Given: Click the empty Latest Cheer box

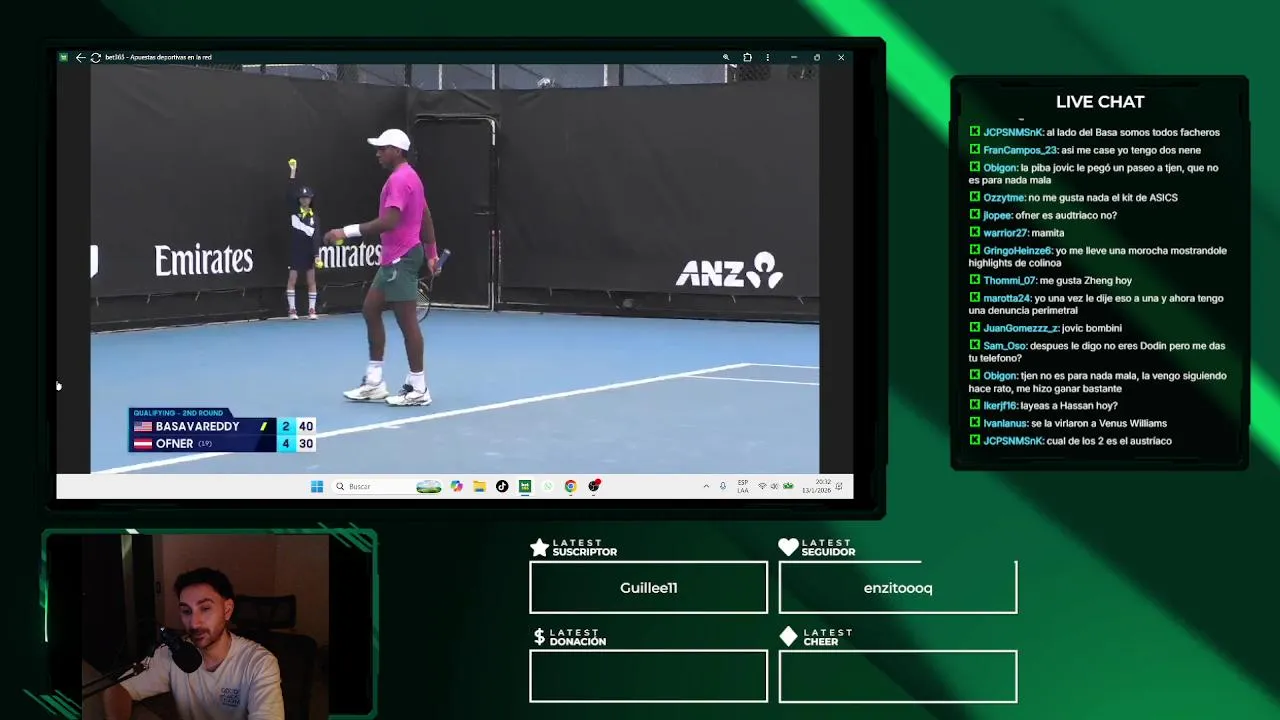Looking at the screenshot, I should point(898,676).
